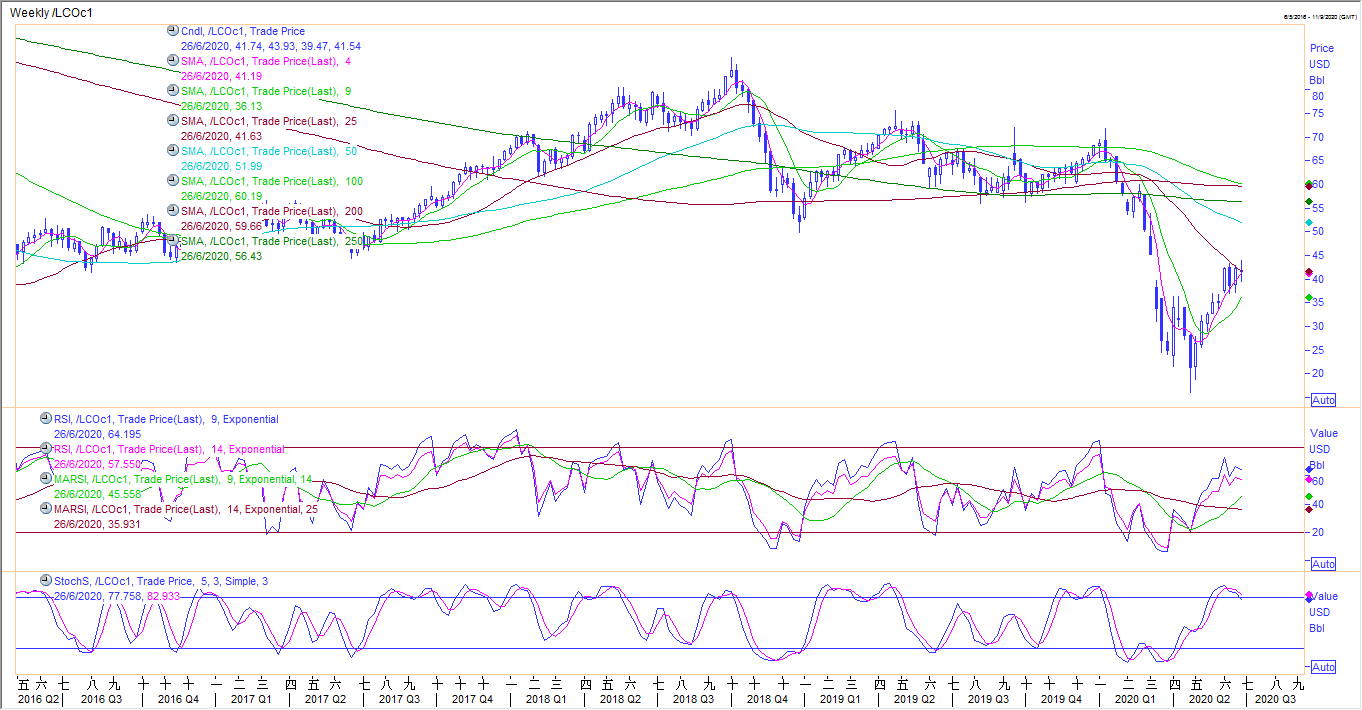Click the 'SMA ... Trade Price(Last), 4' label
This screenshot has width=1362, height=710.
coord(265,62)
